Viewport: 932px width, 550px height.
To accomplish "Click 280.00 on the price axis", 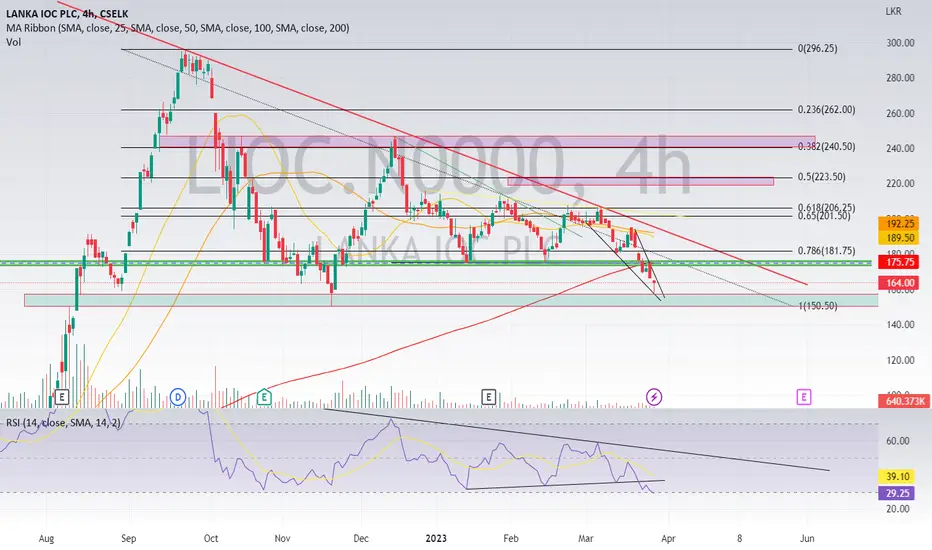I will 900,78.
